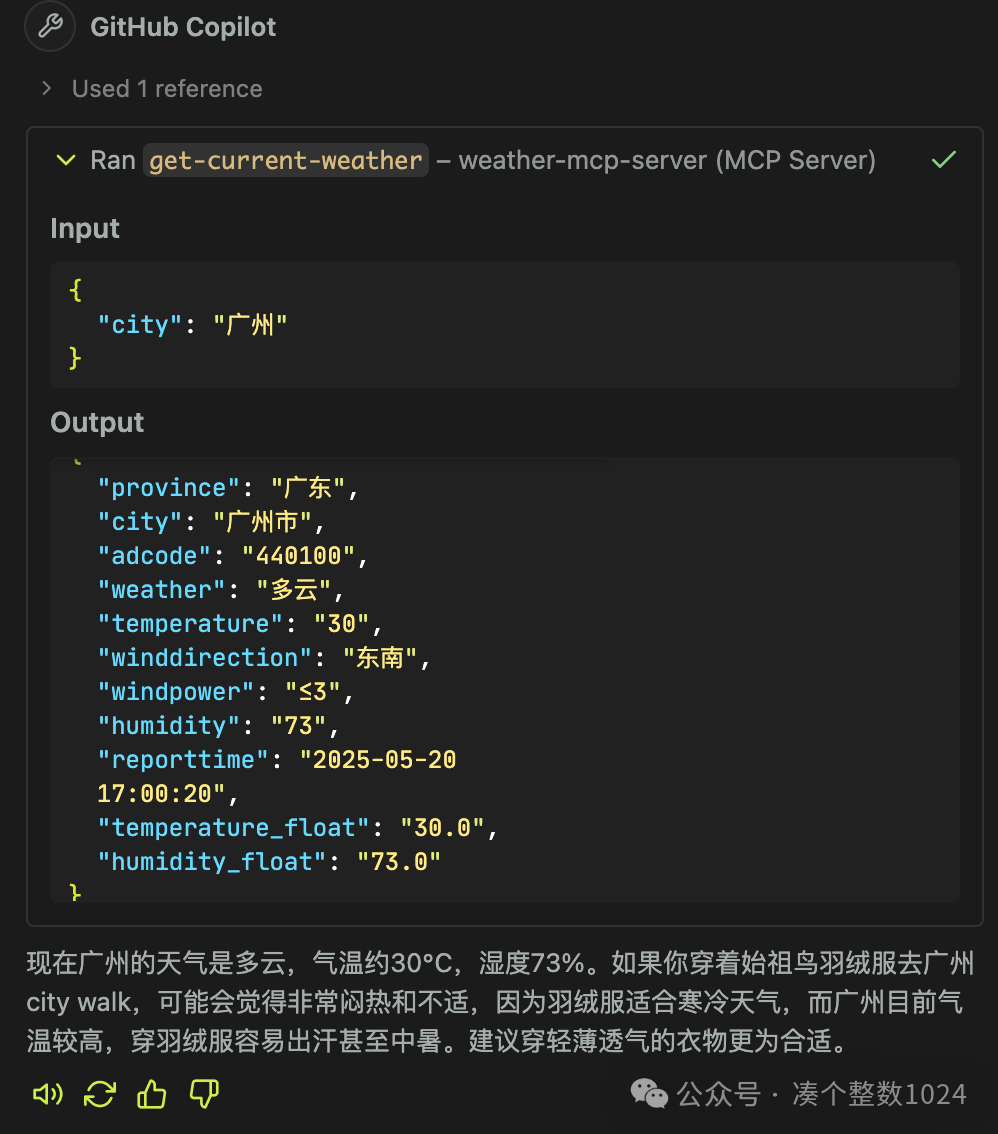Image resolution: width=998 pixels, height=1134 pixels.
Task: Click the Input section heading
Action: [85, 228]
